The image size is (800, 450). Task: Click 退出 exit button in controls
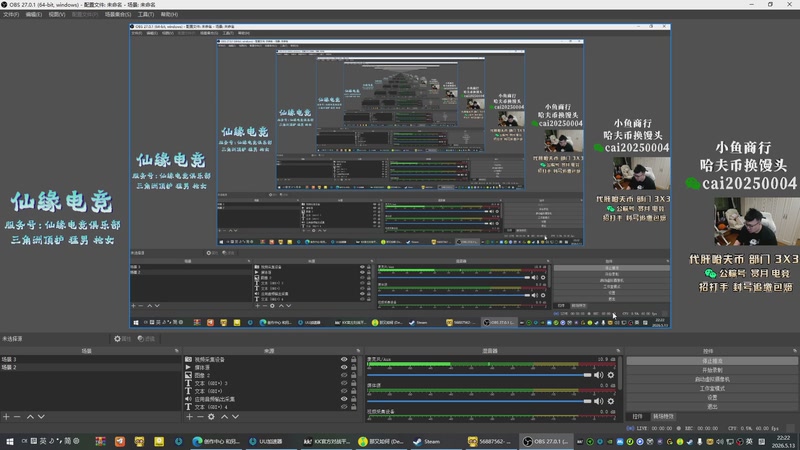pos(712,407)
